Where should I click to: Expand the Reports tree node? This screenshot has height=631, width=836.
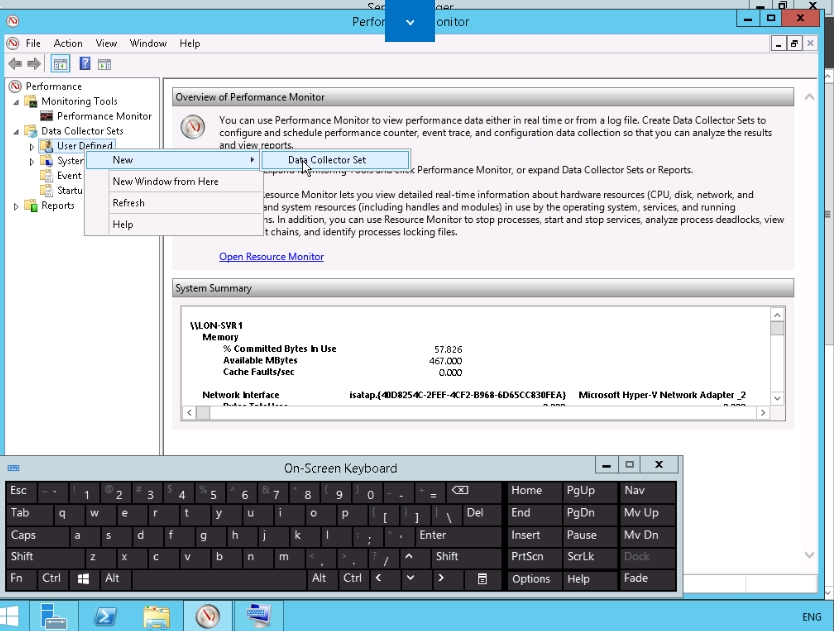pos(16,206)
